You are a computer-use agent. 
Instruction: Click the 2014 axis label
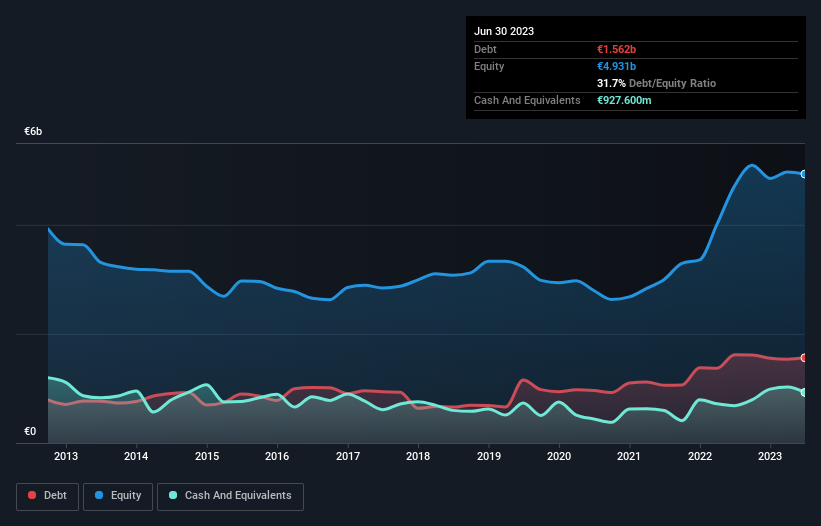(x=136, y=456)
